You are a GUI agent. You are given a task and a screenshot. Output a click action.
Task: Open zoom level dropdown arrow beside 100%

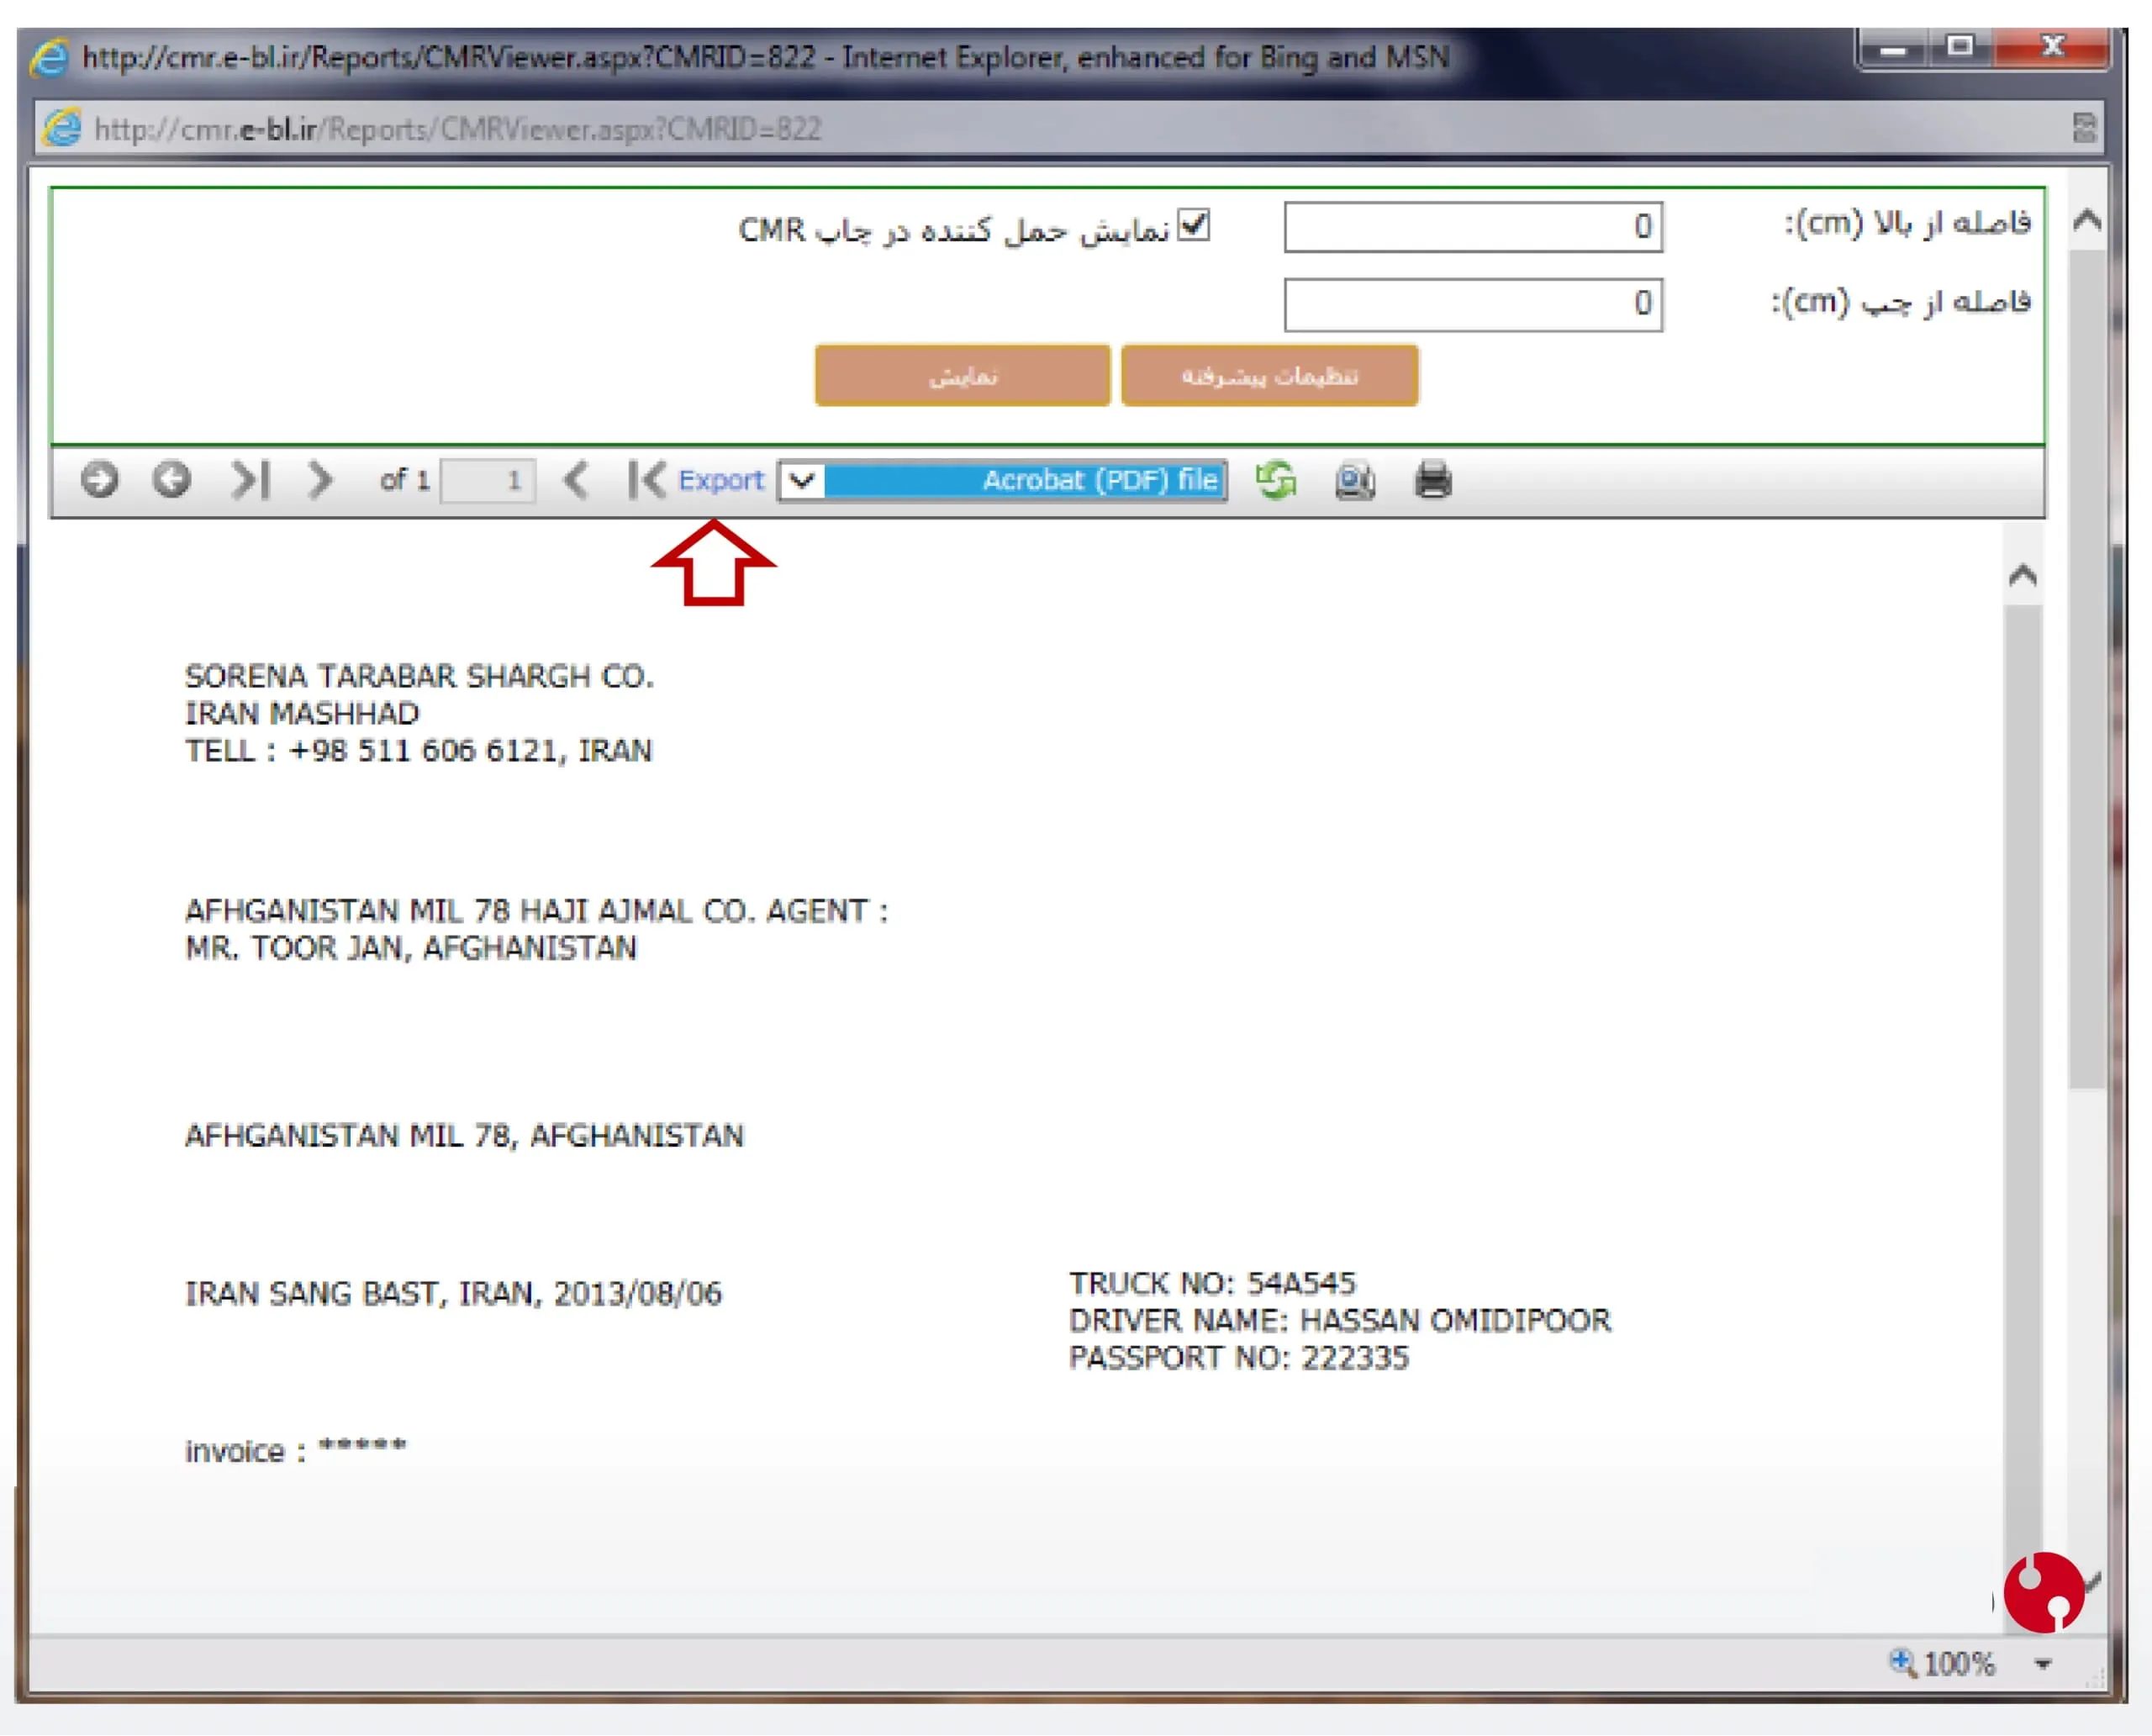coord(2043,1664)
